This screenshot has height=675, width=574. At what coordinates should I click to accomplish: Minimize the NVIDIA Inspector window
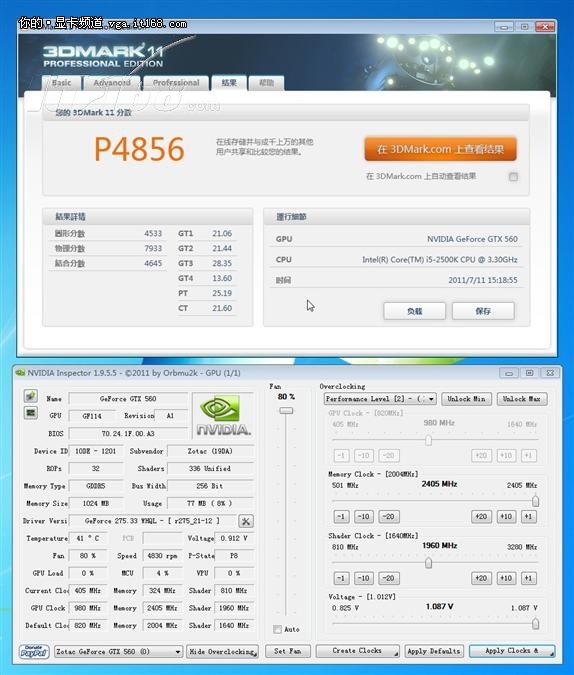509,373
